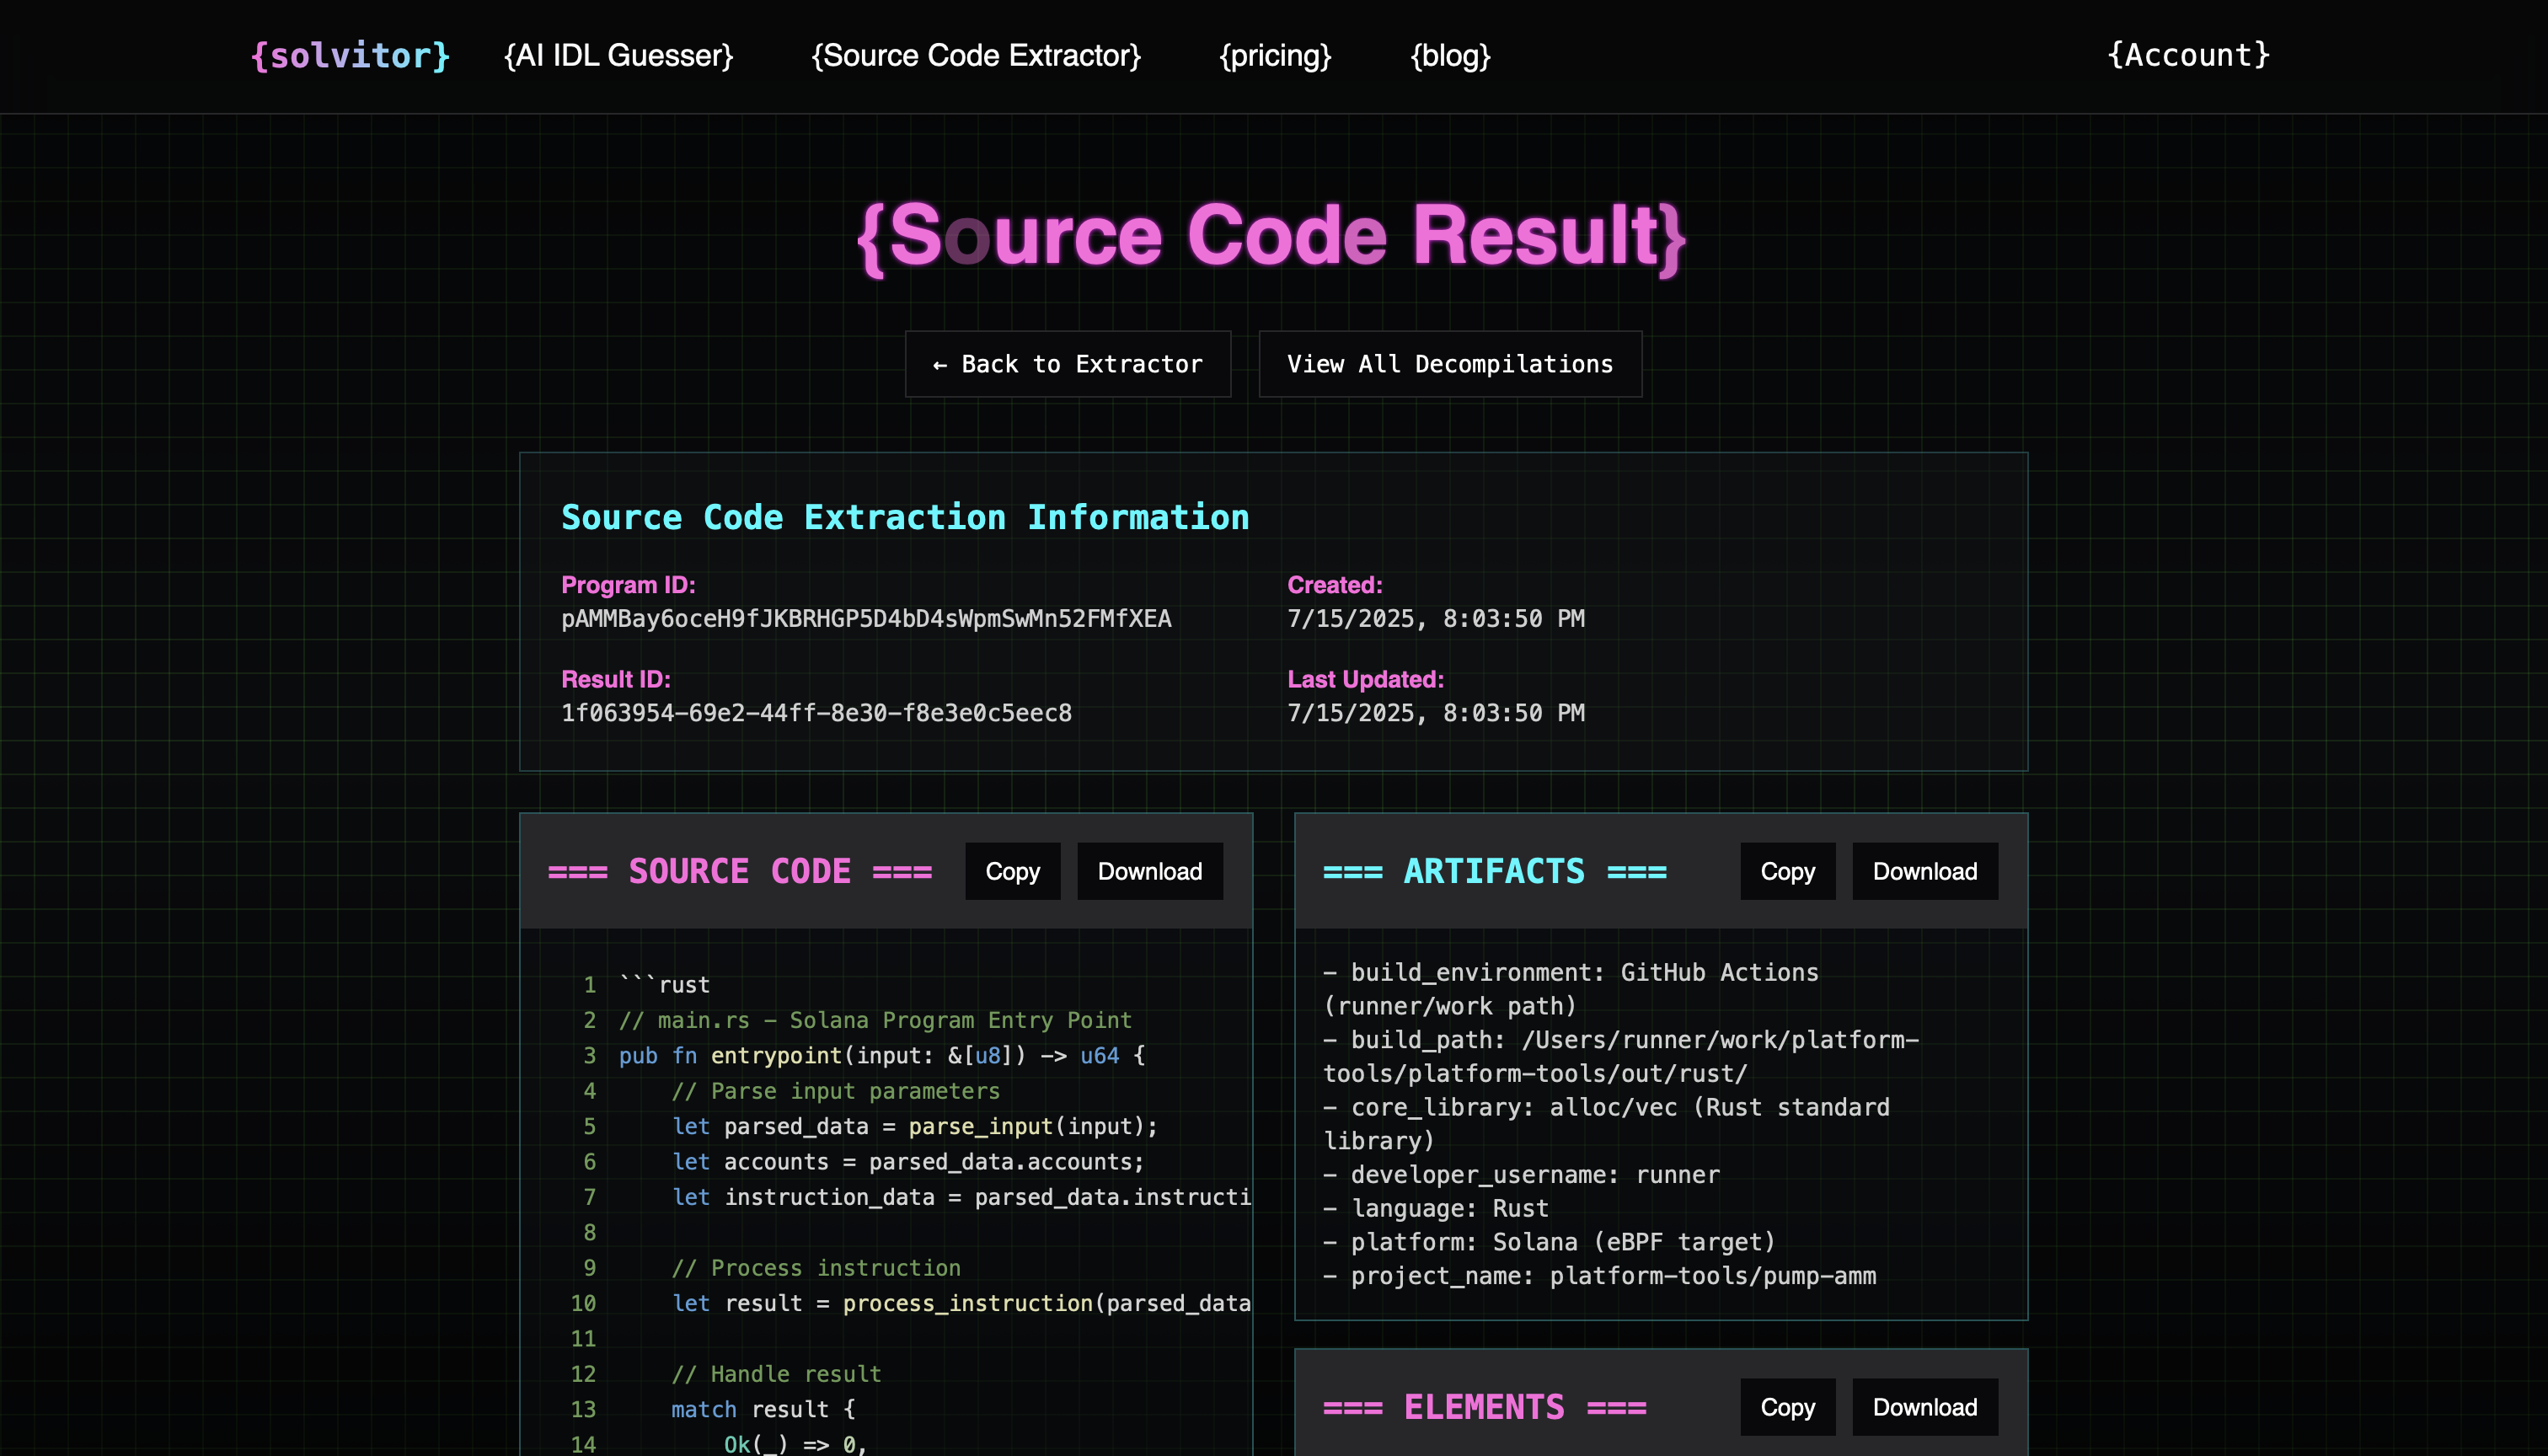2548x1456 pixels.
Task: Copy the elements section
Action: click(1787, 1407)
